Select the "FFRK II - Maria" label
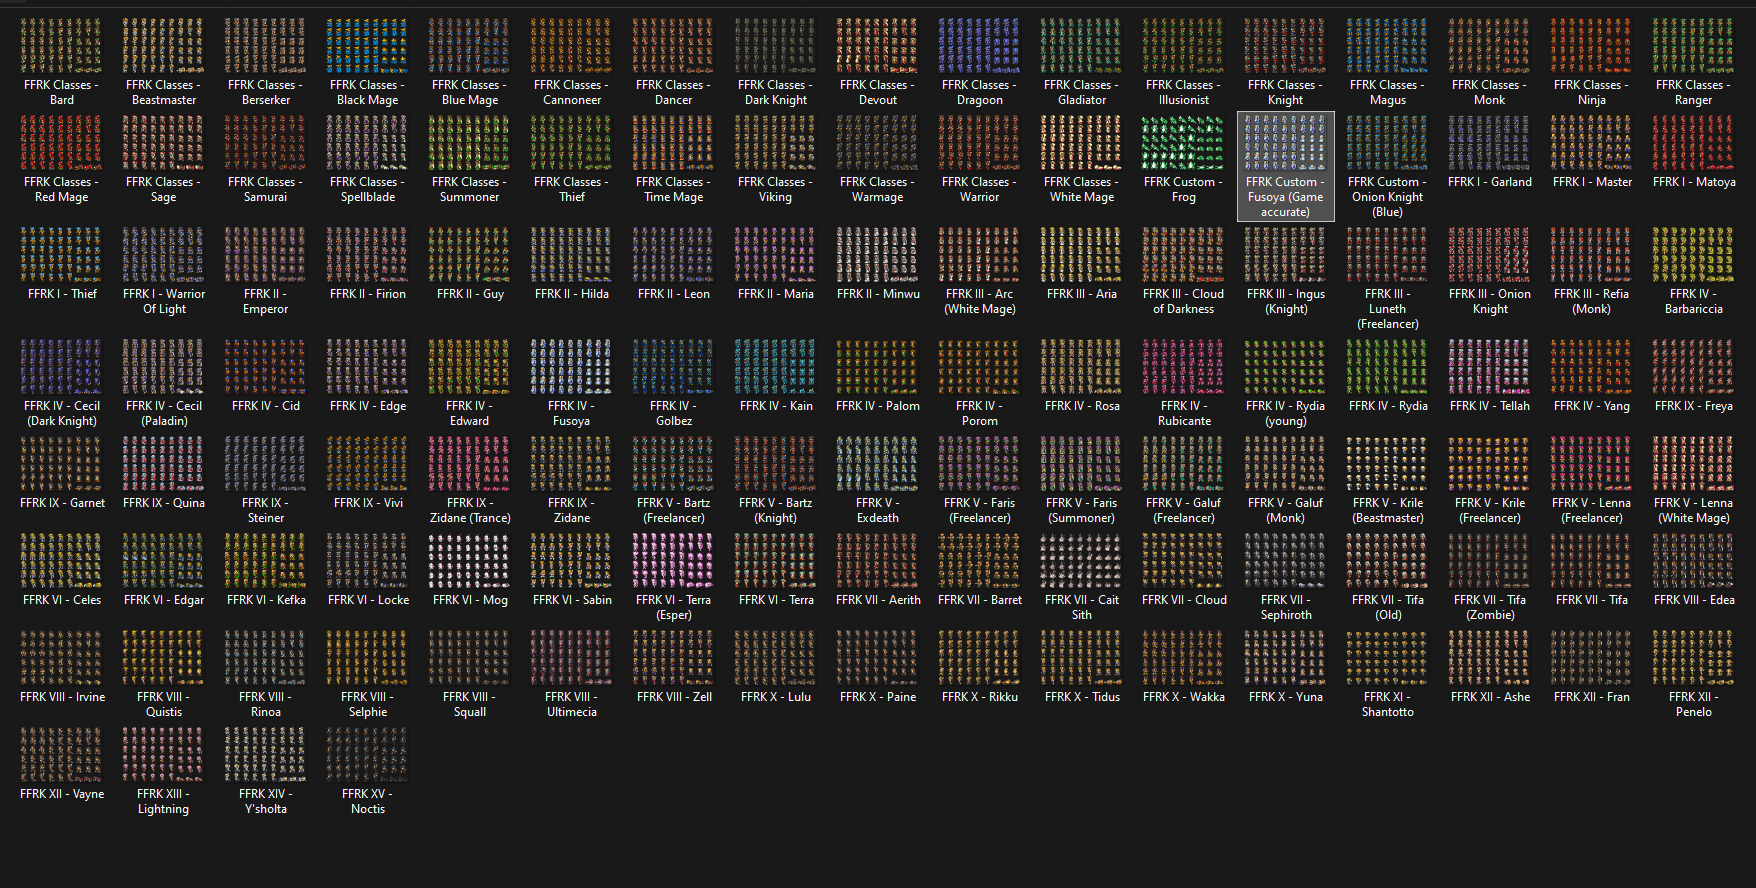This screenshot has width=1756, height=888. click(x=776, y=294)
